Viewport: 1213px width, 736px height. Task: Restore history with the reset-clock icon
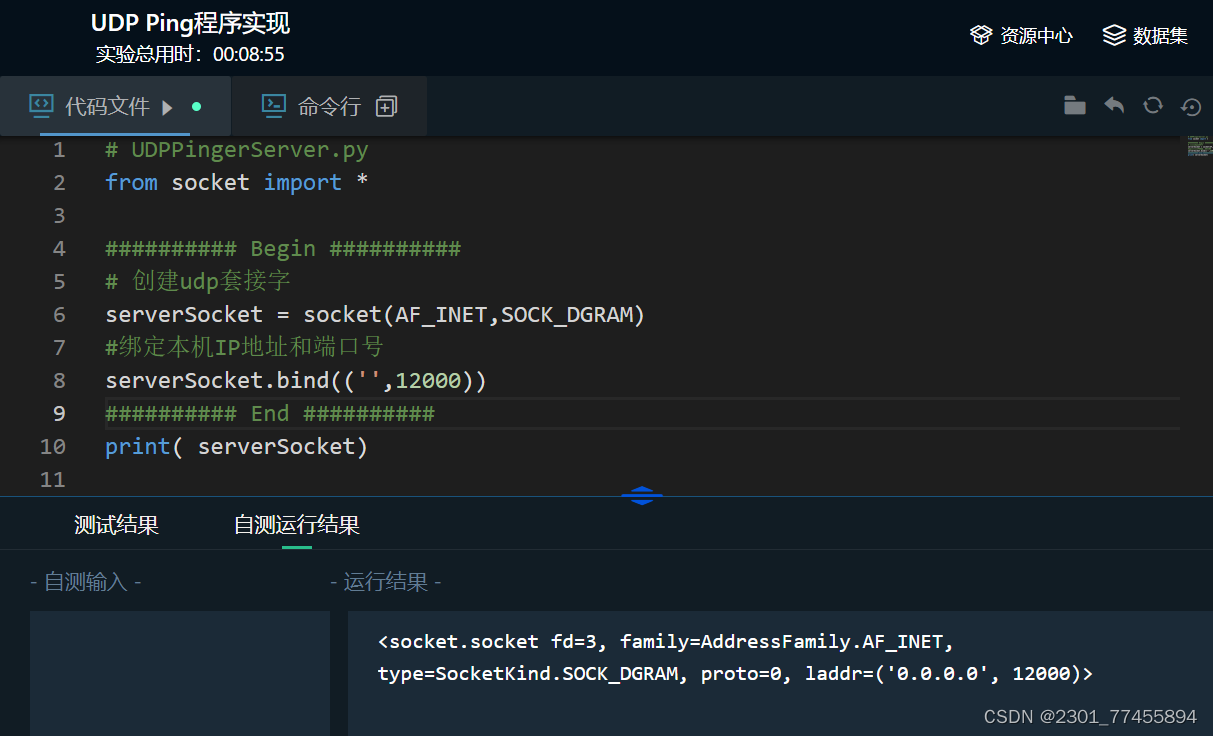(x=1190, y=106)
